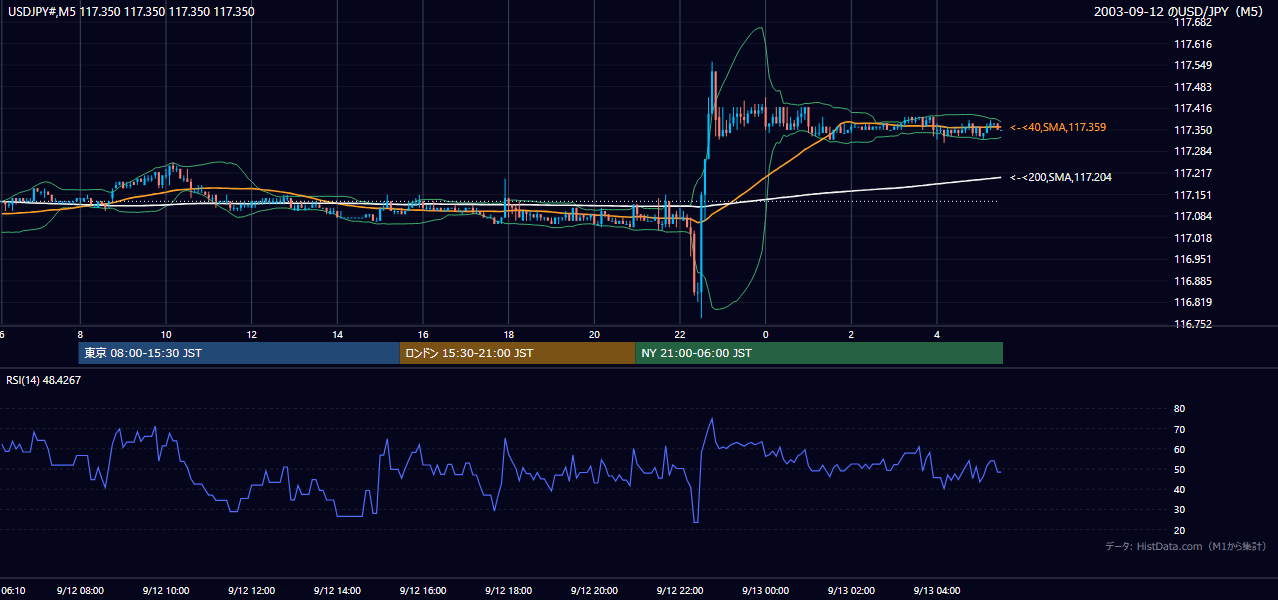Select the NY 21:00-06:00 JST session bar
The height and width of the screenshot is (600, 1278).
(819, 353)
